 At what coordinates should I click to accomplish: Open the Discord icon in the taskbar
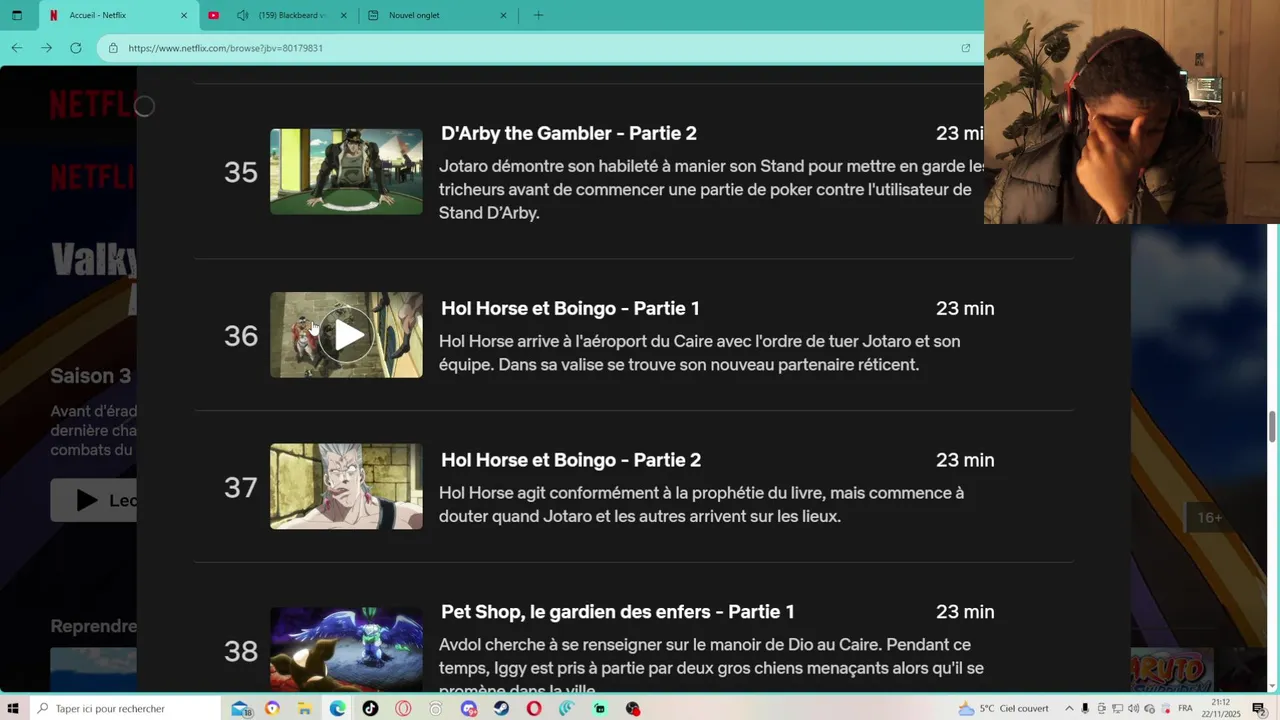pos(469,708)
